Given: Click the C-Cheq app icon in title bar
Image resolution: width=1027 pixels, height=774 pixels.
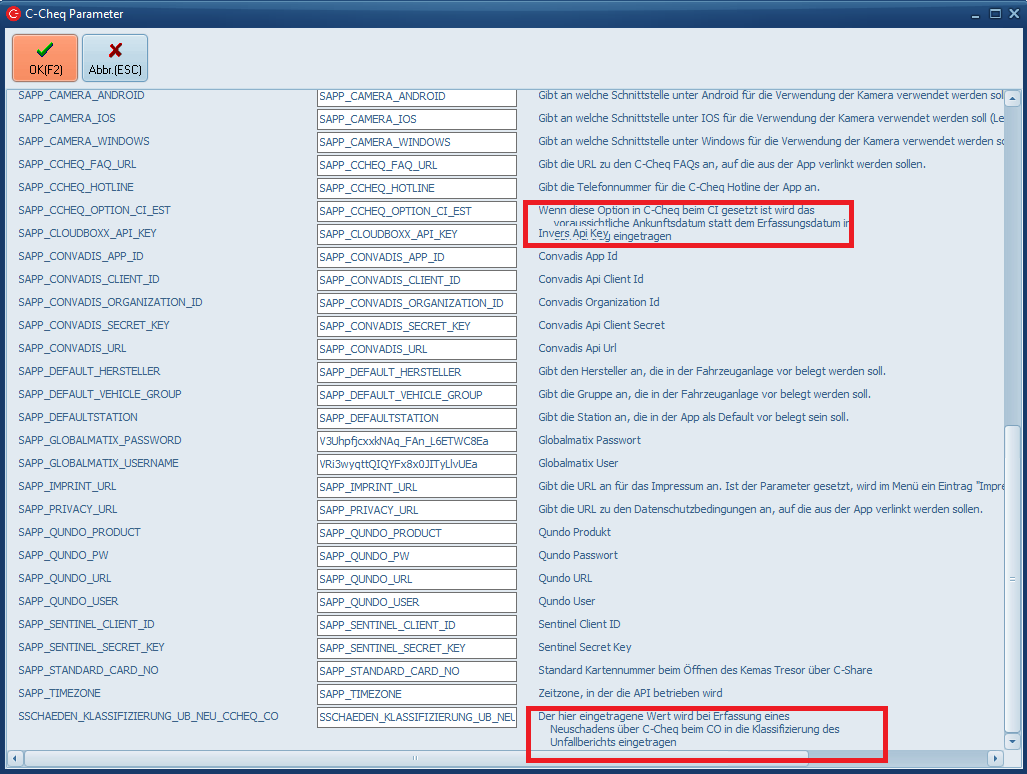Looking at the screenshot, I should coord(13,14).
